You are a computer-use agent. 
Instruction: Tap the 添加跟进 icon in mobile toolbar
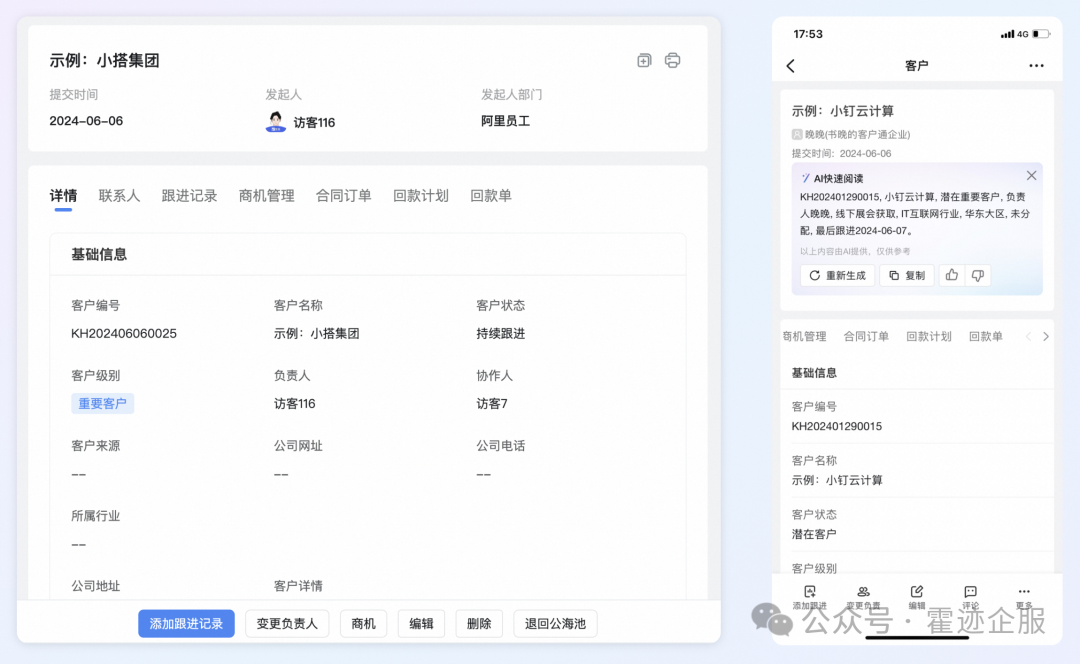[x=810, y=592]
